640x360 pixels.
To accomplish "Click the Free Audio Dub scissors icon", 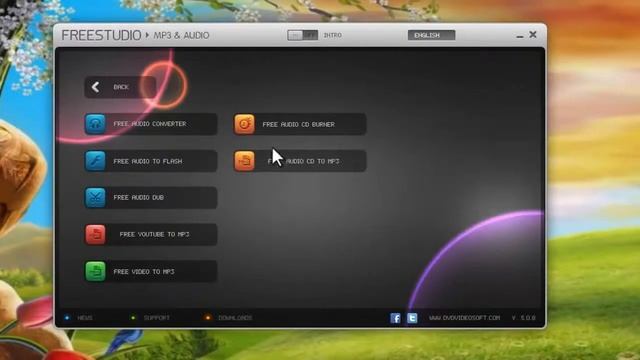I will point(96,198).
